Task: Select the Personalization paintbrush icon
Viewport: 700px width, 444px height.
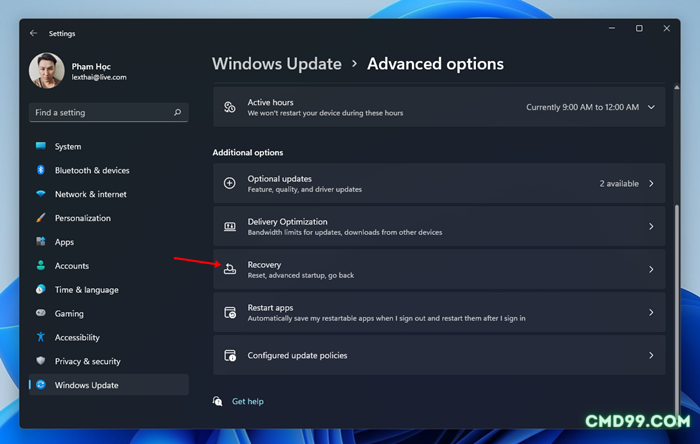Action: coord(41,218)
